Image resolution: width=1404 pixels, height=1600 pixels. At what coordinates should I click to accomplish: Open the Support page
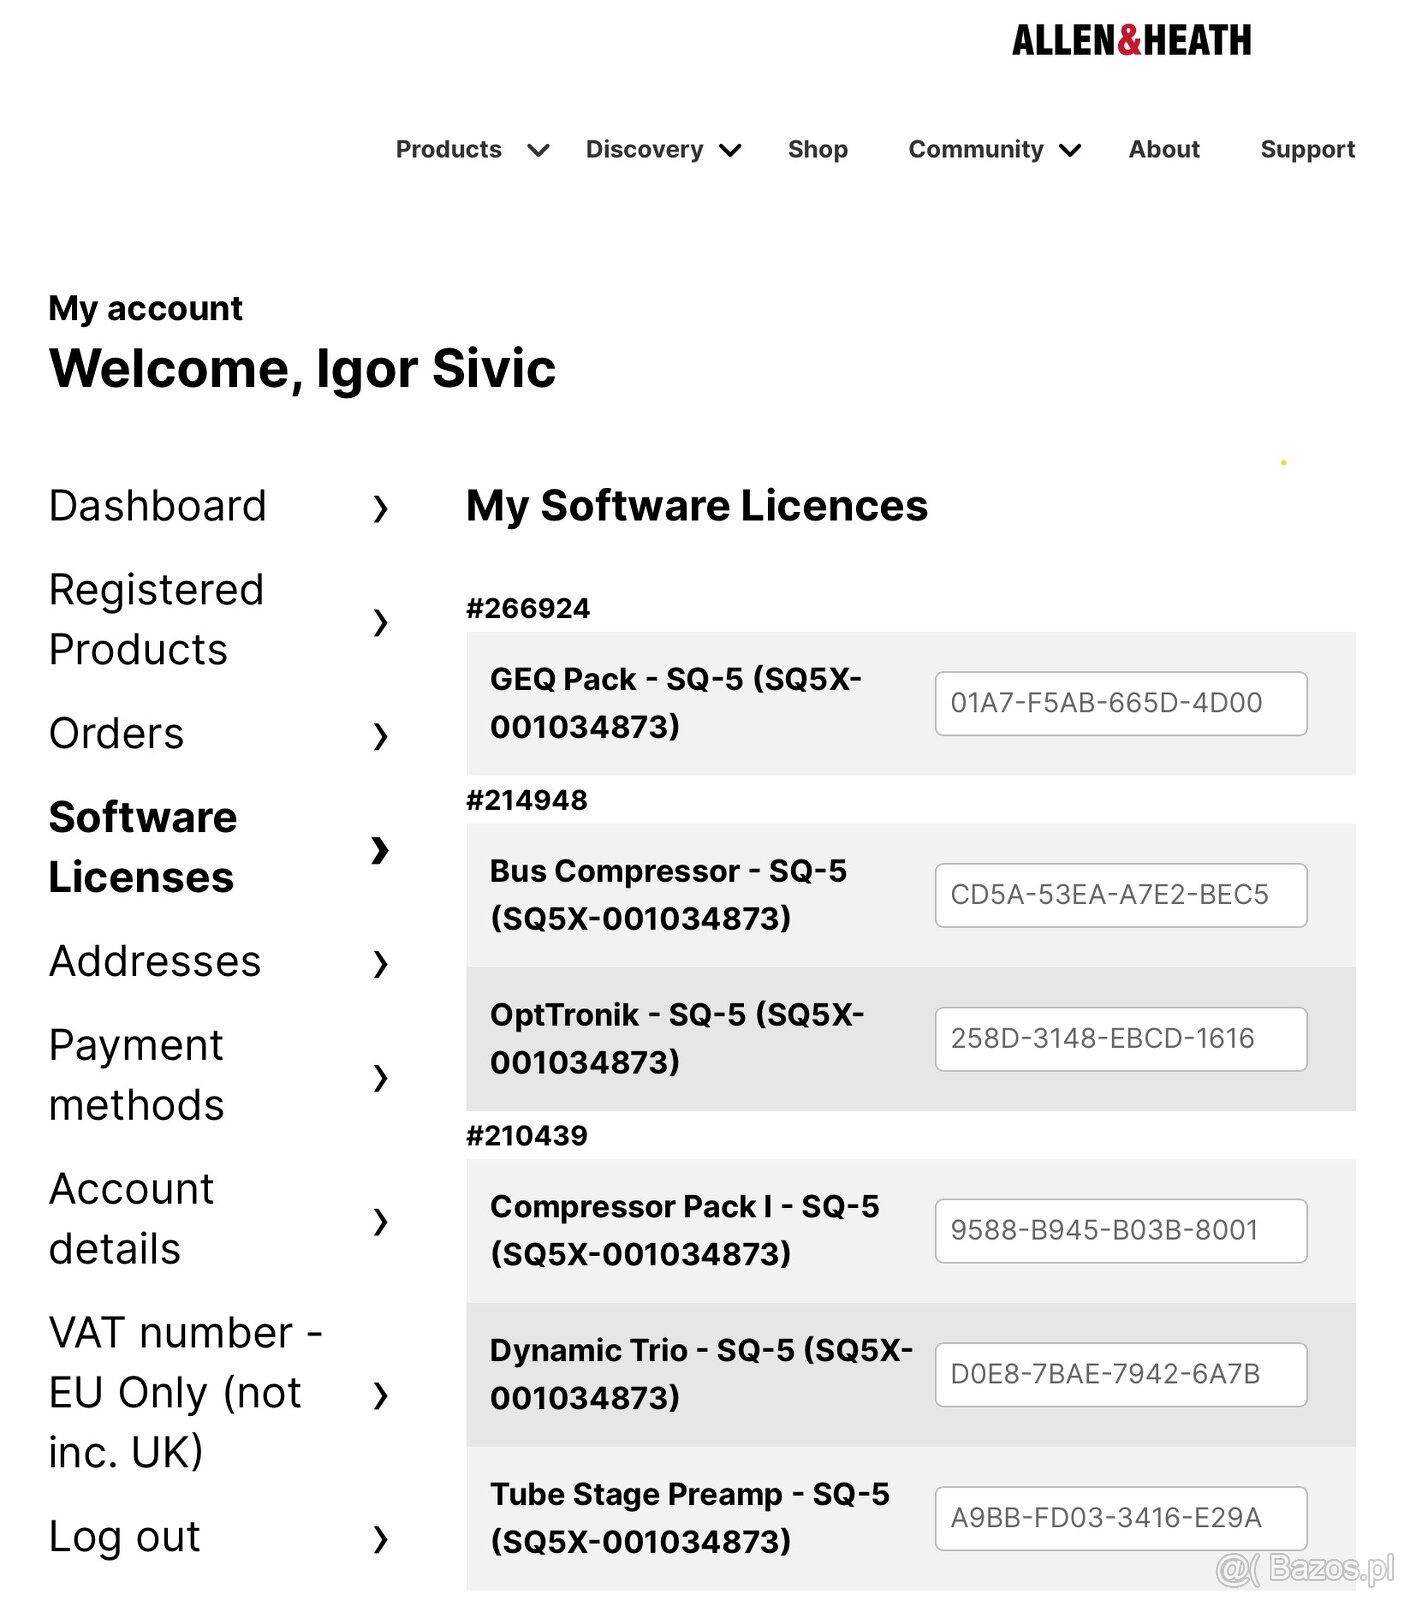(1308, 149)
